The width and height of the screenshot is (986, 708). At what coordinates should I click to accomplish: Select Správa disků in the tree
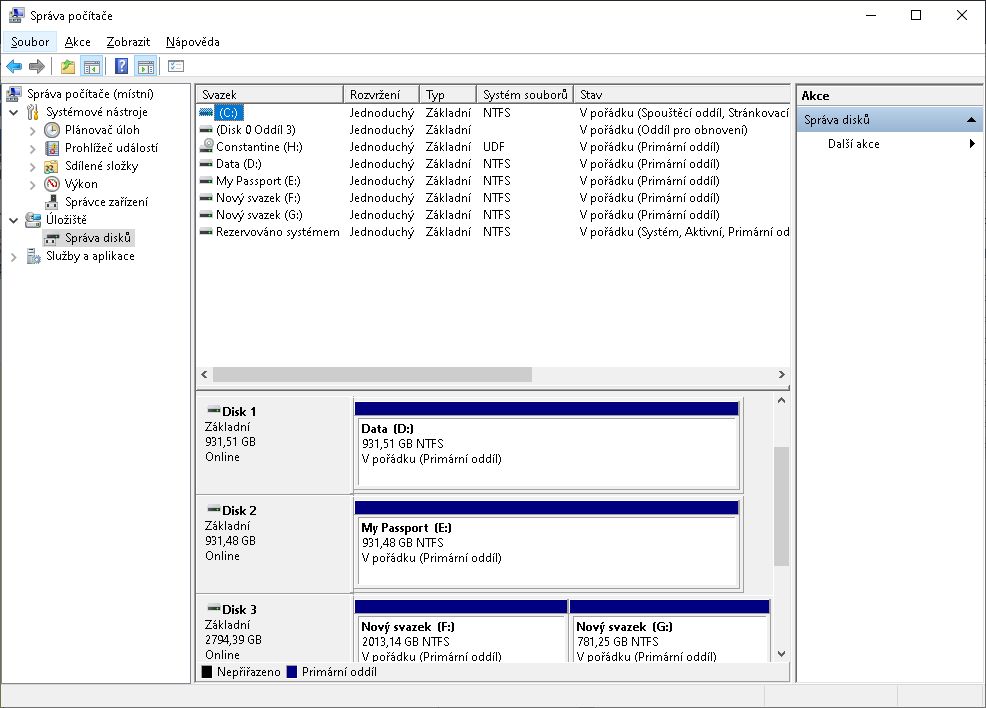[x=97, y=238]
